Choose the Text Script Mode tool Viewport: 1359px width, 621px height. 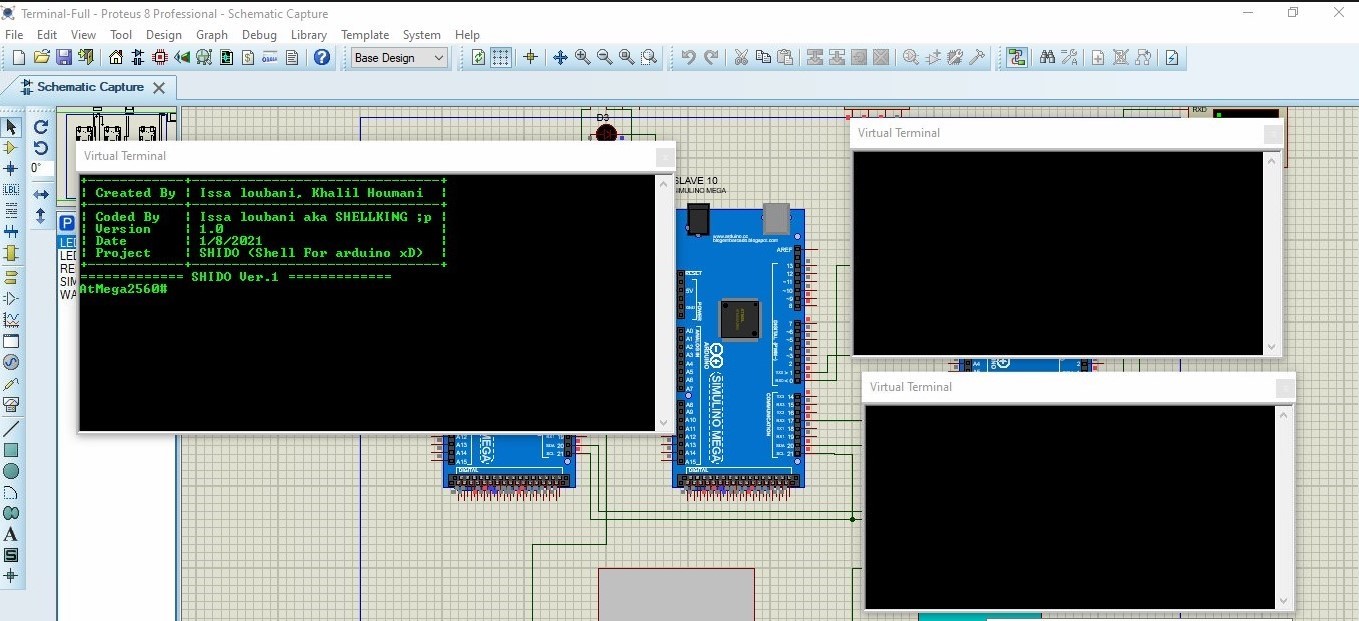pyautogui.click(x=11, y=211)
